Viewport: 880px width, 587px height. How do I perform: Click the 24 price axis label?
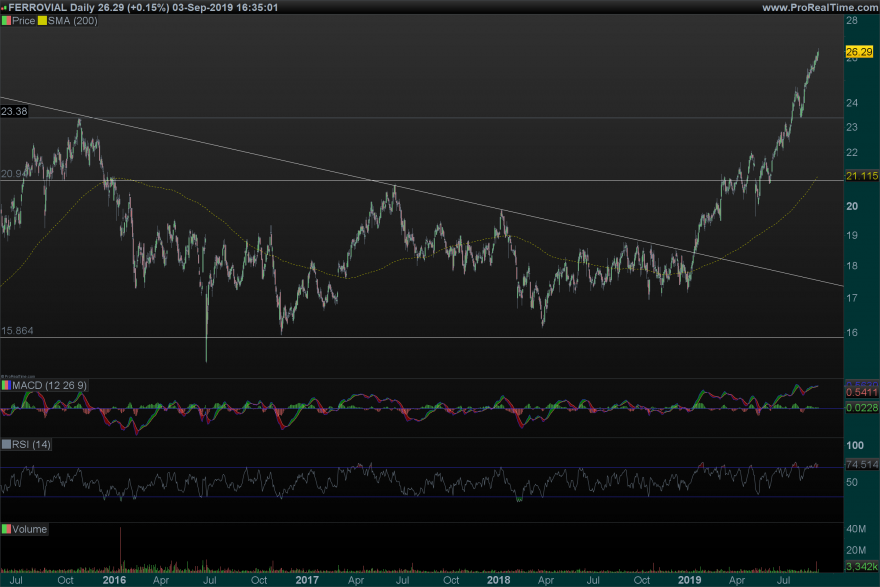852,103
